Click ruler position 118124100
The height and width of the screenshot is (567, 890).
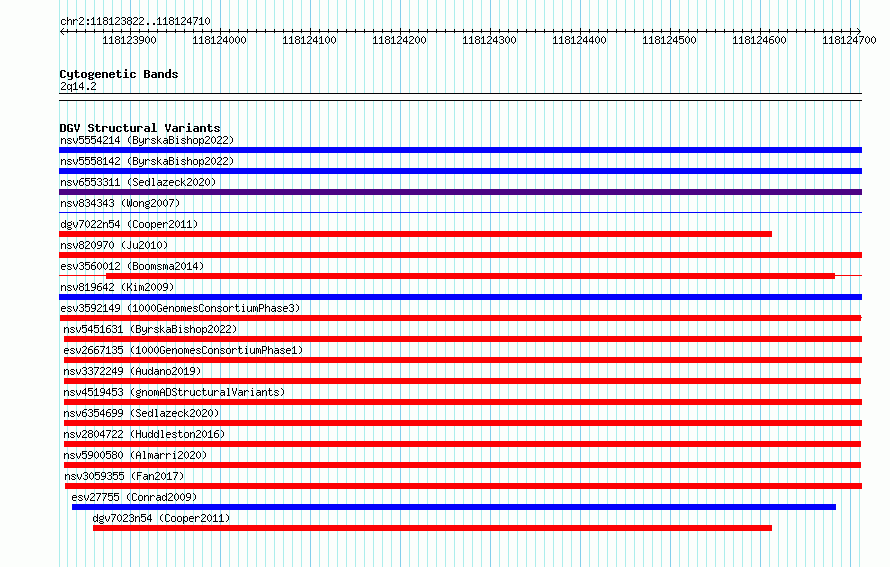(x=309, y=40)
